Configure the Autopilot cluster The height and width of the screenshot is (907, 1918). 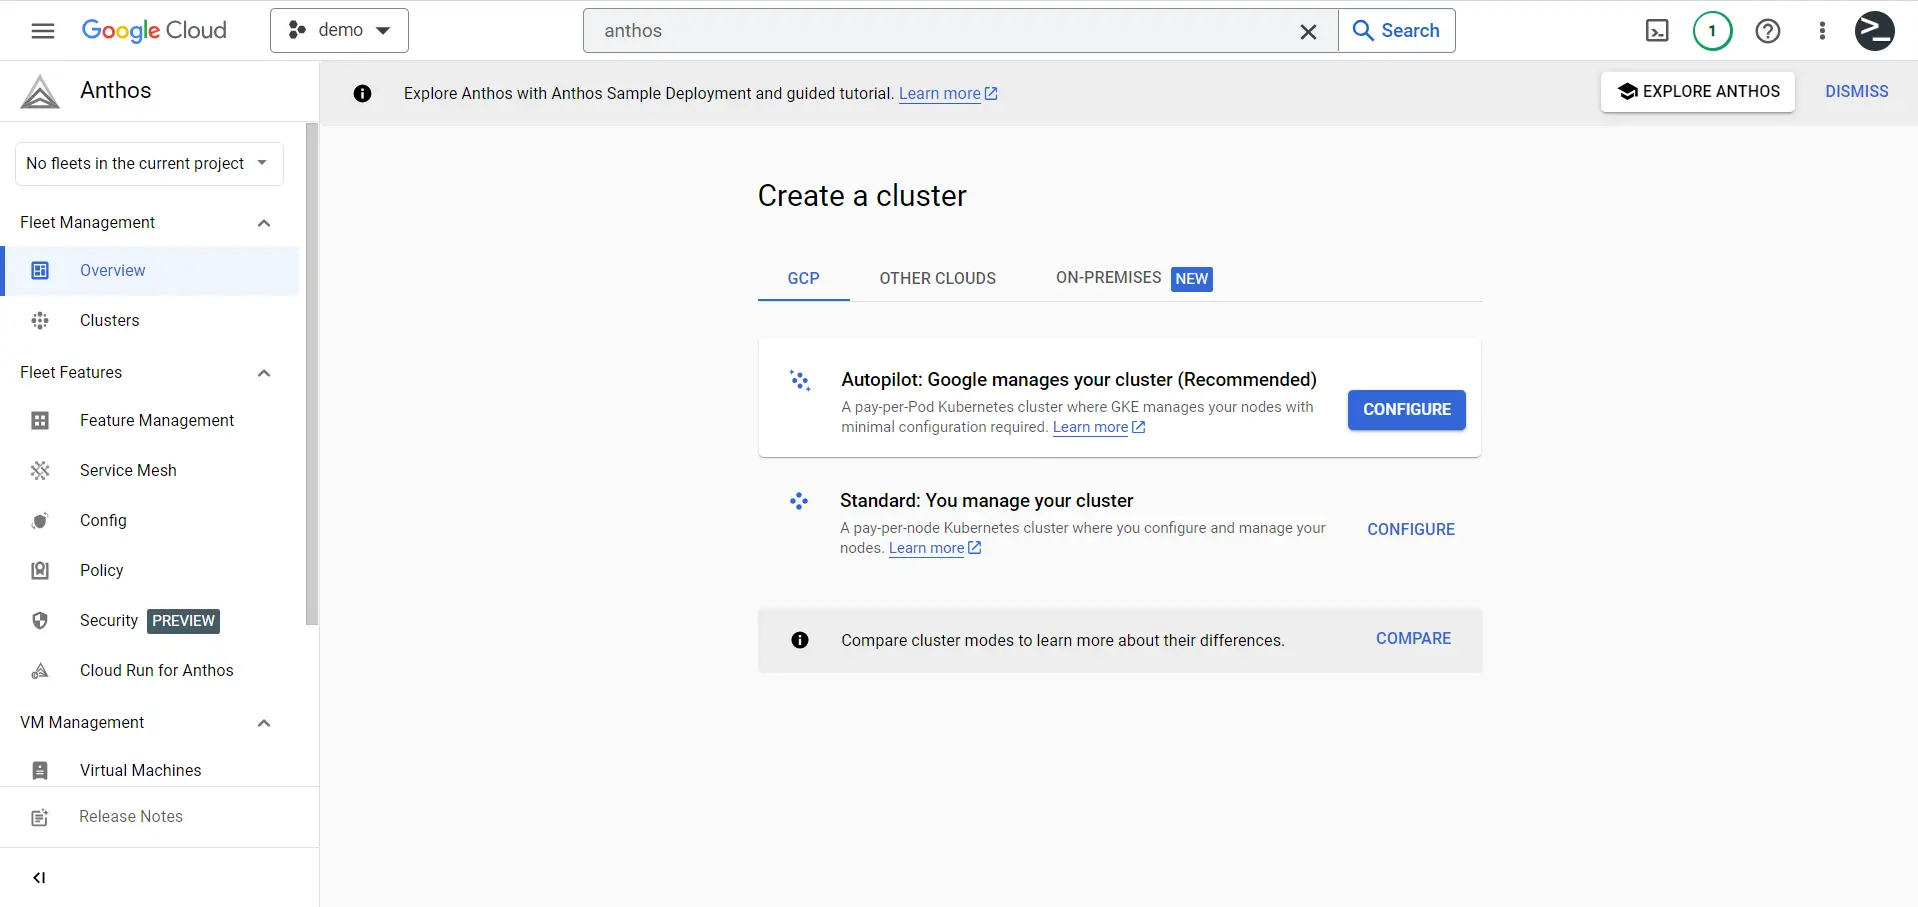[1406, 410]
